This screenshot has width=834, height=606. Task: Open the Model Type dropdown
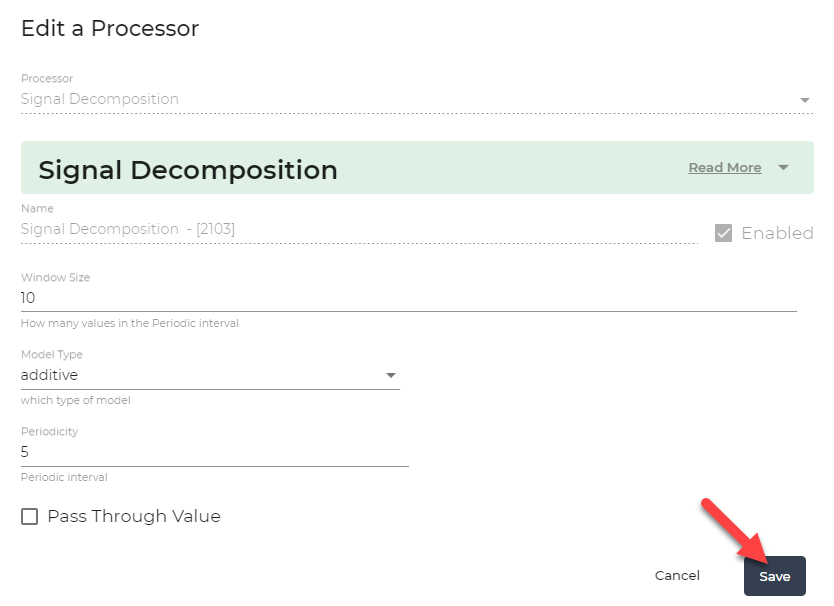tap(390, 374)
